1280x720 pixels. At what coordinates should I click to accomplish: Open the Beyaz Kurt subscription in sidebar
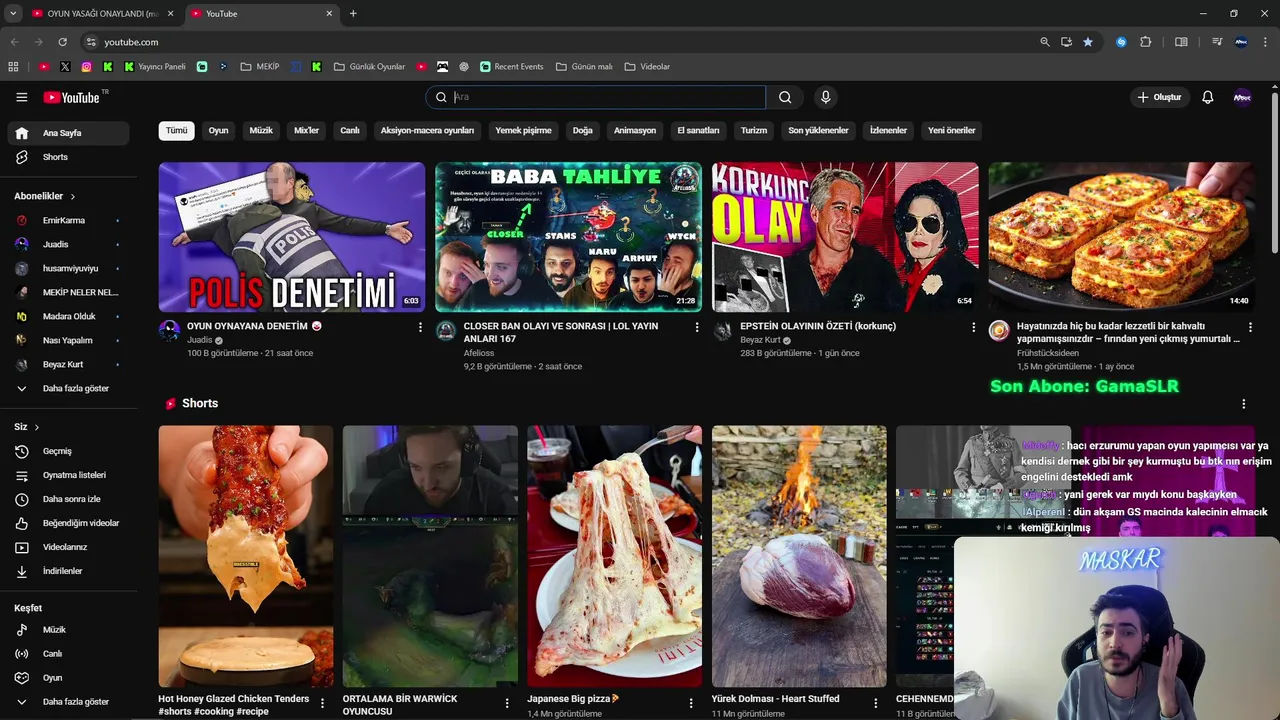[68, 364]
